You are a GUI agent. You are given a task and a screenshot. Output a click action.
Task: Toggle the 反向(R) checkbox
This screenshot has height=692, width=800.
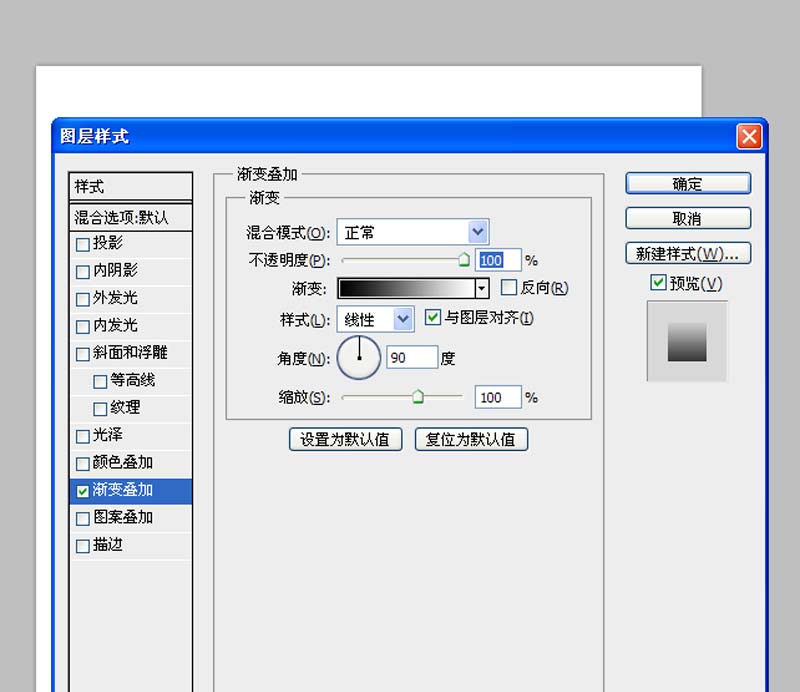pyautogui.click(x=509, y=287)
